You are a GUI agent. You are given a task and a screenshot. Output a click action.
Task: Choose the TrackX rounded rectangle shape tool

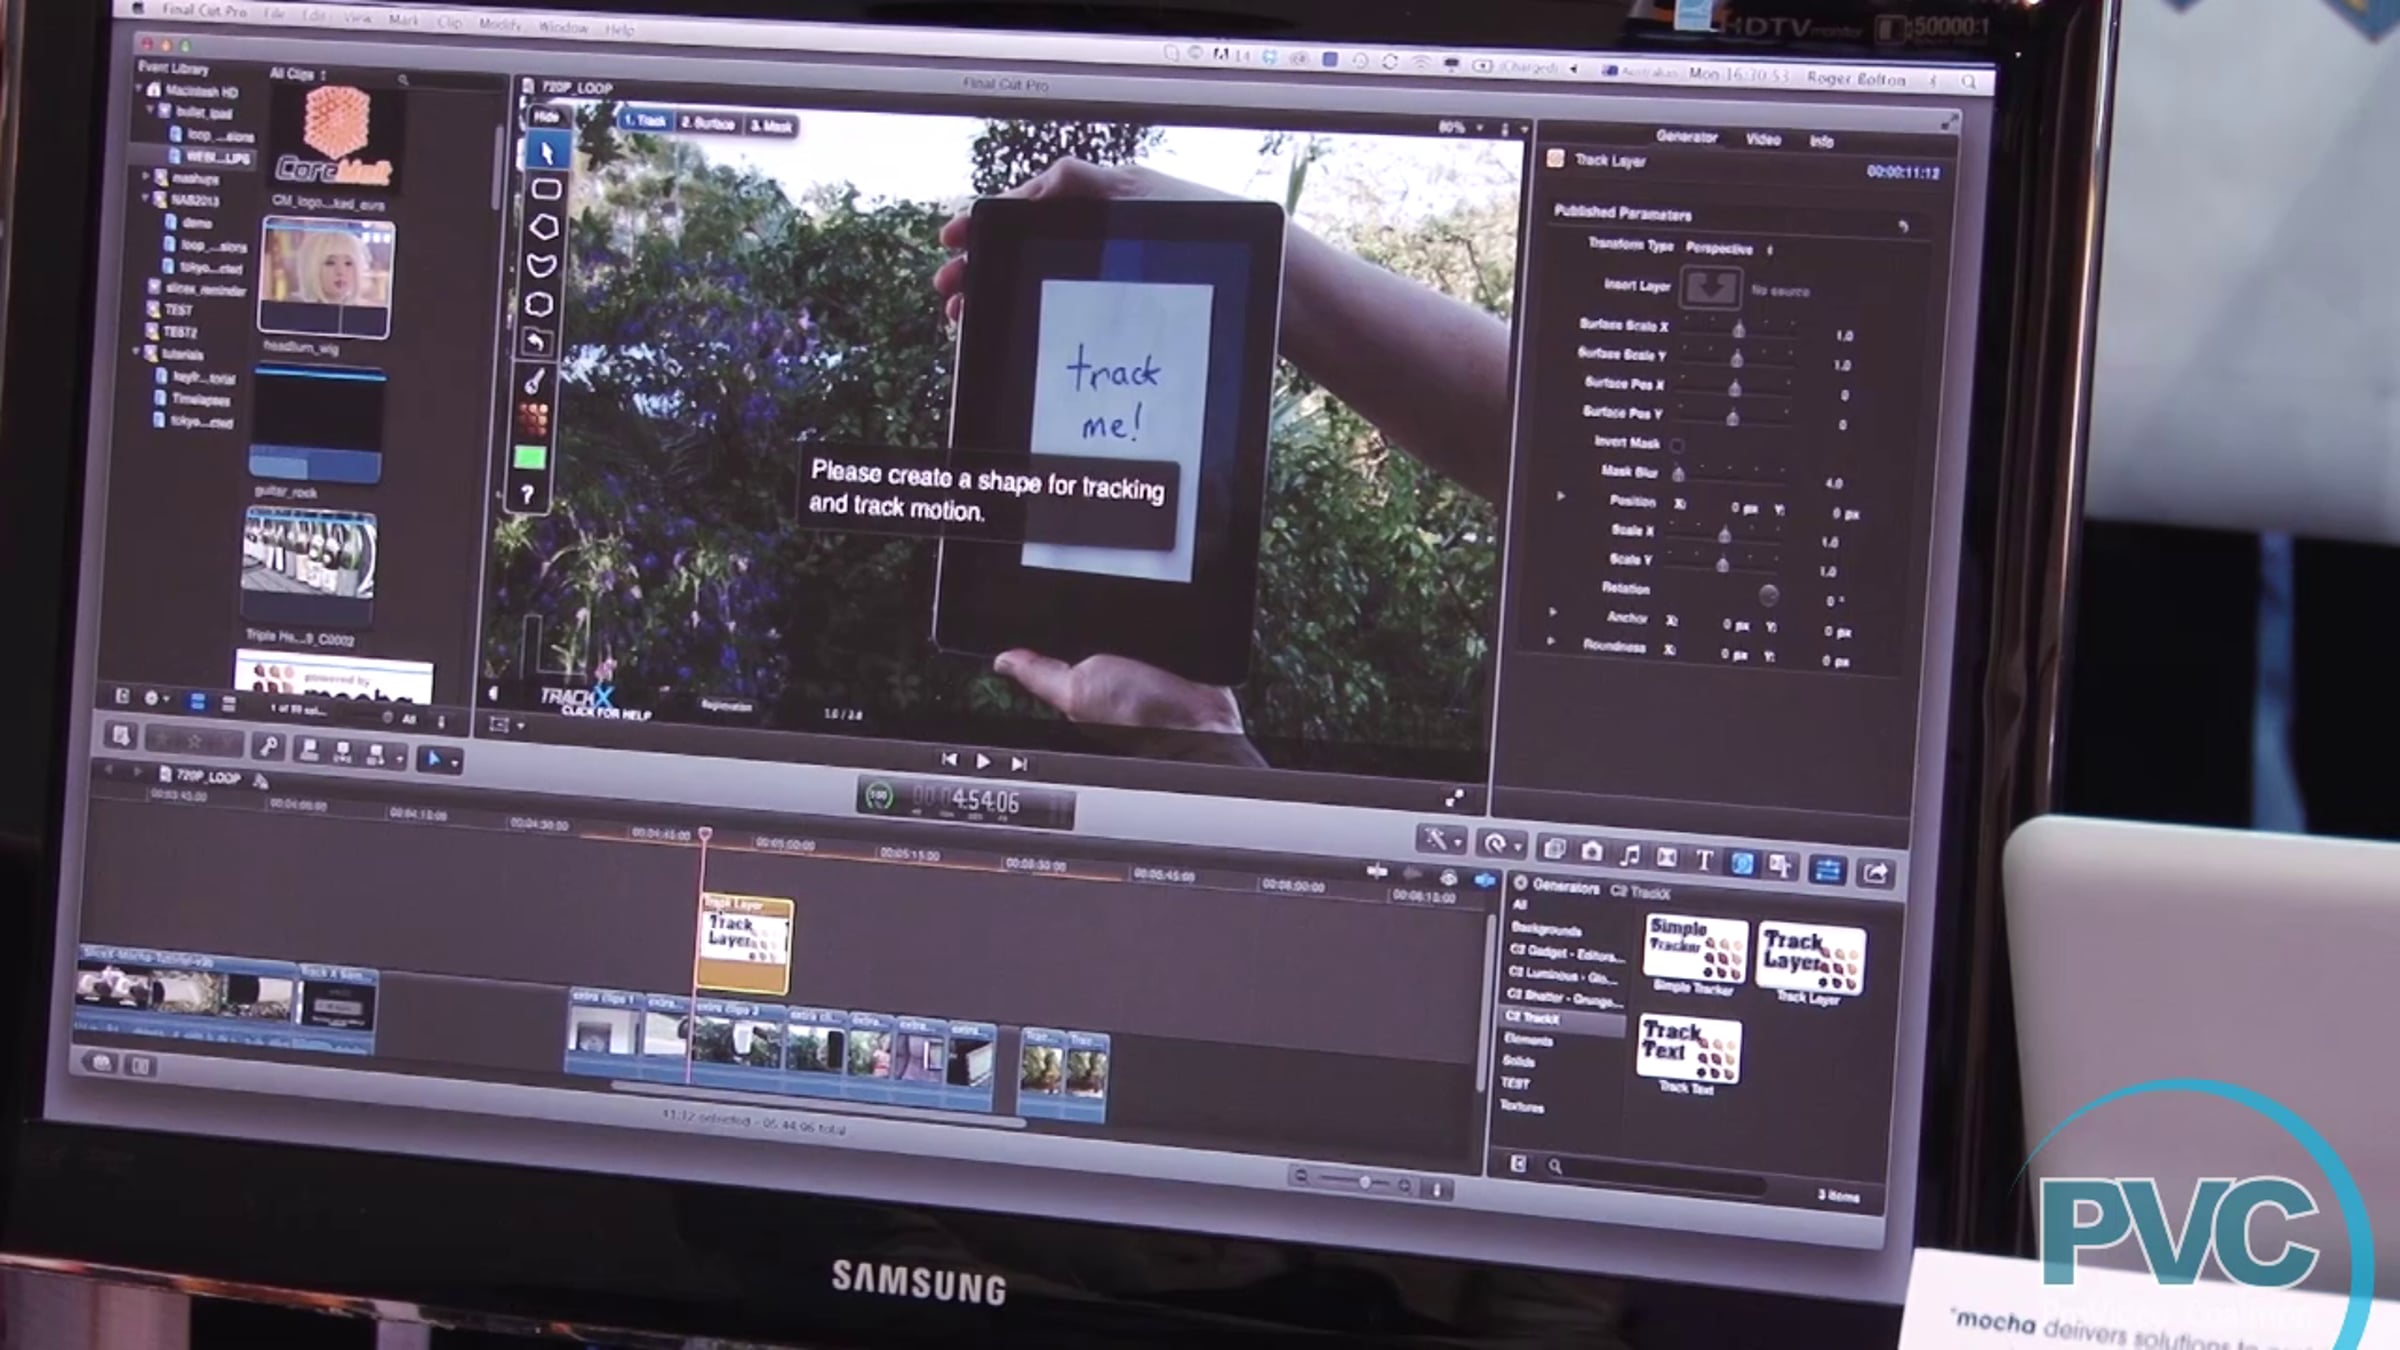pos(546,189)
